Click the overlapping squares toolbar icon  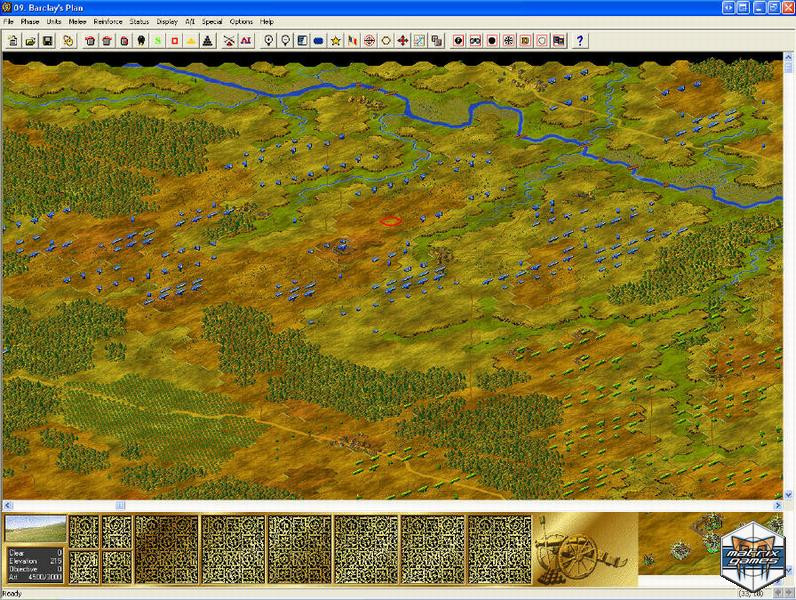point(436,41)
